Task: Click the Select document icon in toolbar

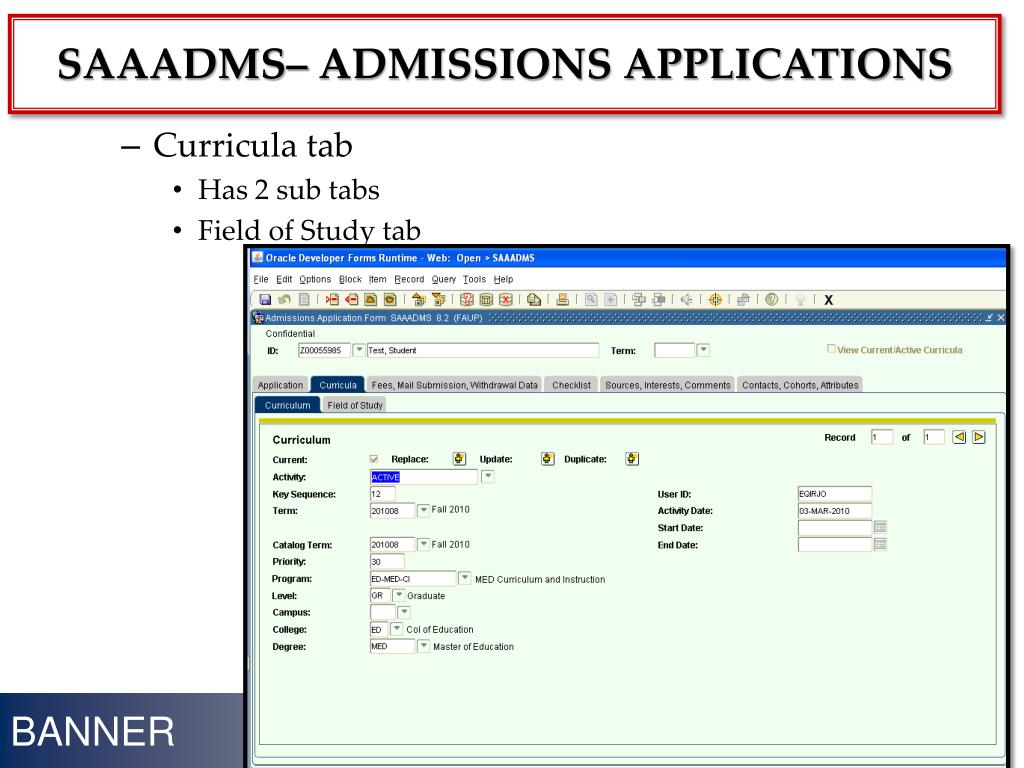Action: click(304, 300)
